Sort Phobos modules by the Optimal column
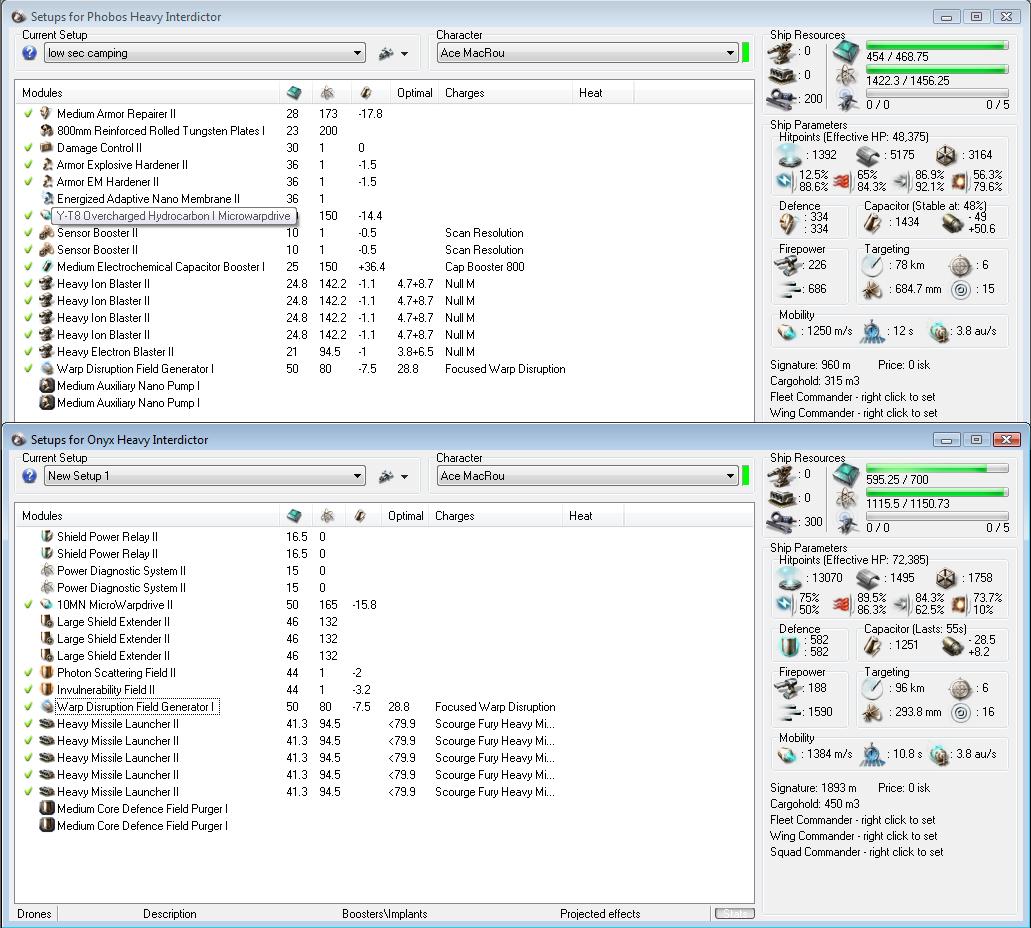Viewport: 1031px width, 928px height. pos(414,93)
